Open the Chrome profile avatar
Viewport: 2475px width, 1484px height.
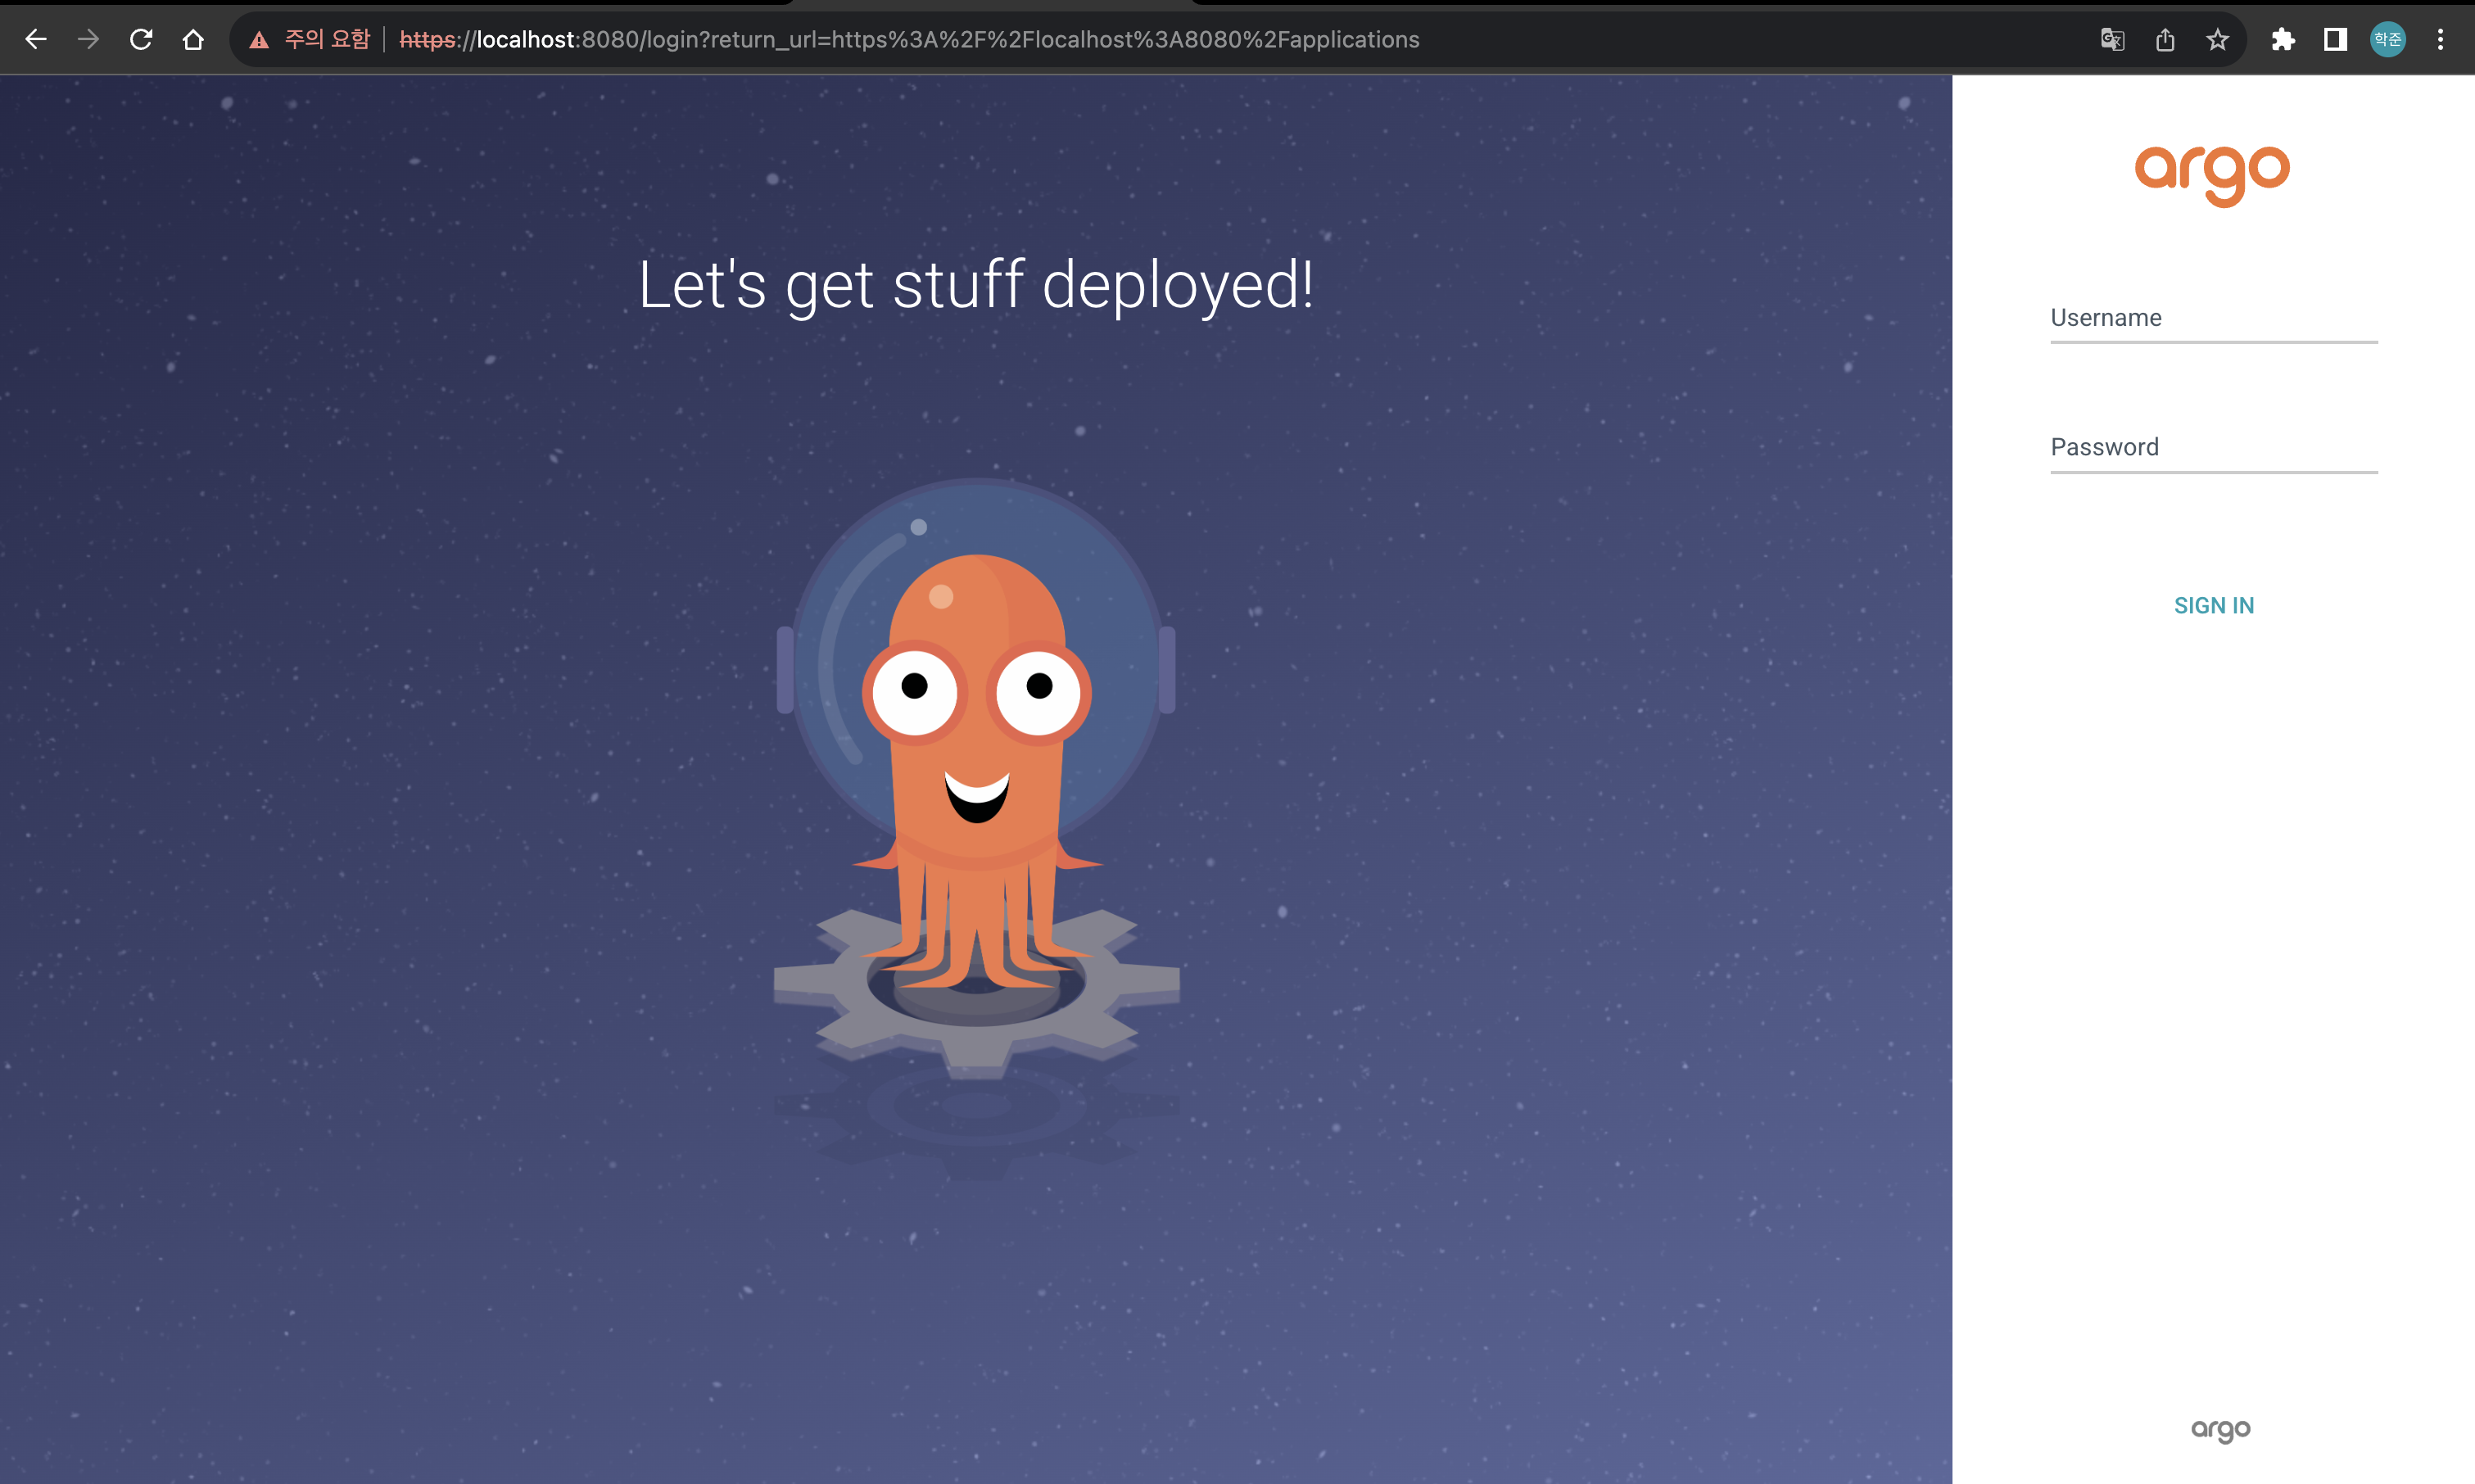click(2387, 39)
